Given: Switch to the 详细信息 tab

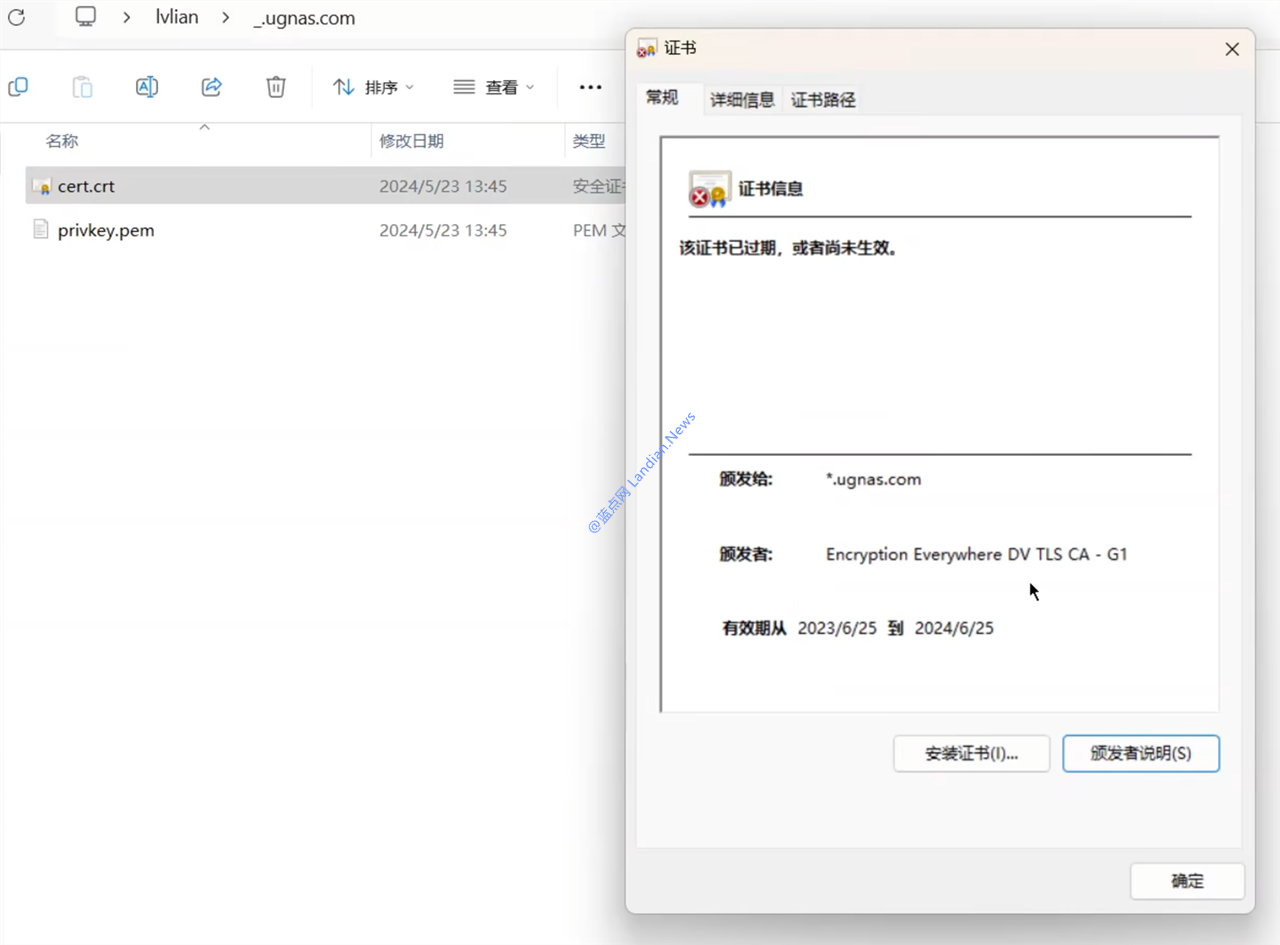Looking at the screenshot, I should [x=743, y=100].
